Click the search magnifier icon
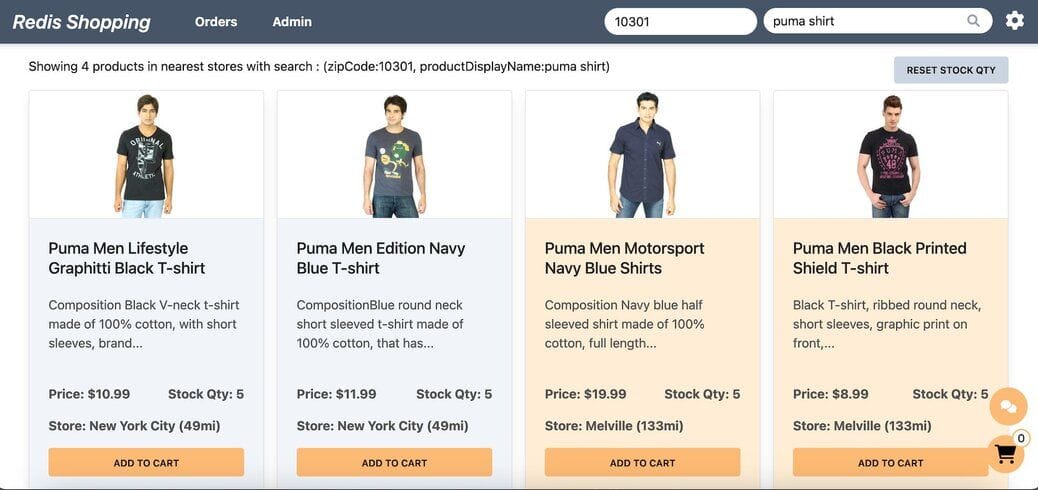 (x=973, y=21)
